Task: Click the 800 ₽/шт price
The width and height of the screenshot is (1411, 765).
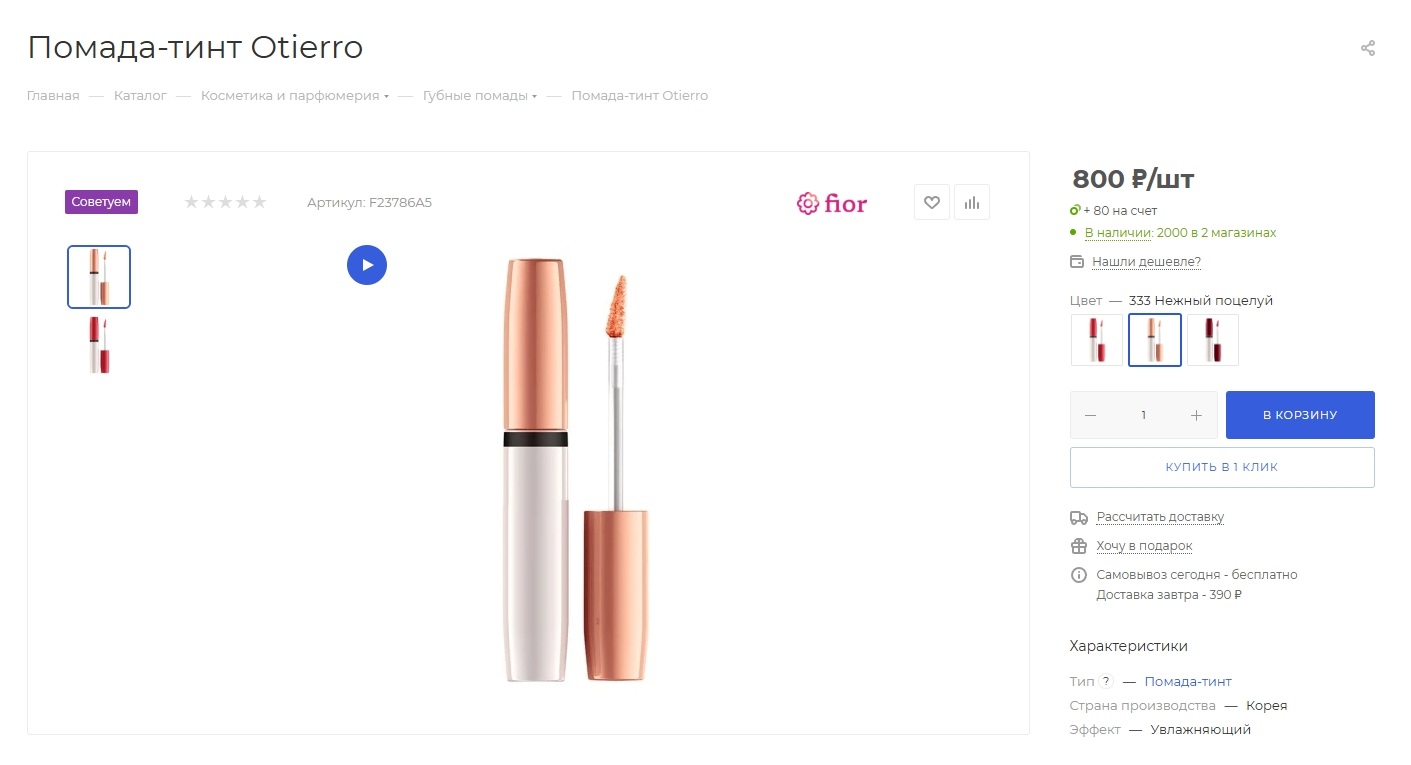Action: pyautogui.click(x=1133, y=179)
